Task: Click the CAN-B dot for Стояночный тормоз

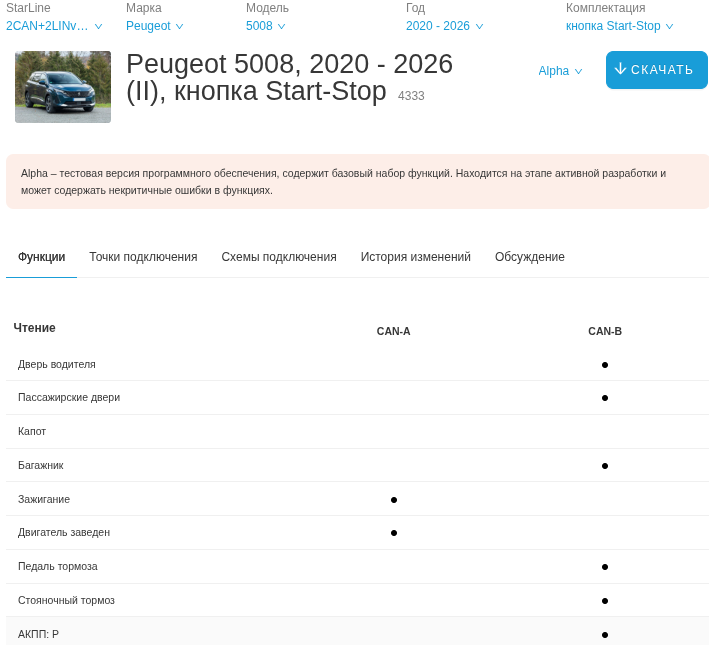Action: [x=605, y=601]
